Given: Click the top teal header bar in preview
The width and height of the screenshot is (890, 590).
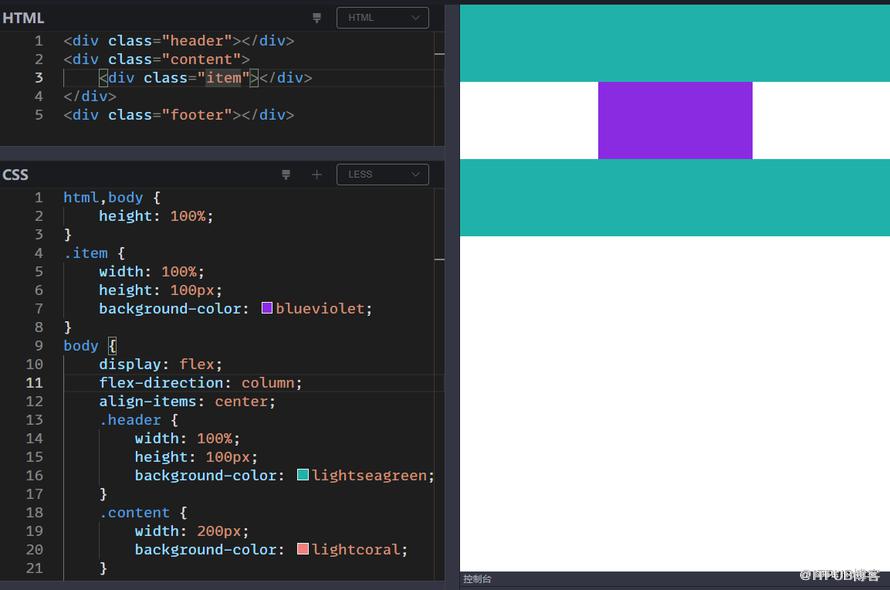Looking at the screenshot, I should [x=675, y=43].
